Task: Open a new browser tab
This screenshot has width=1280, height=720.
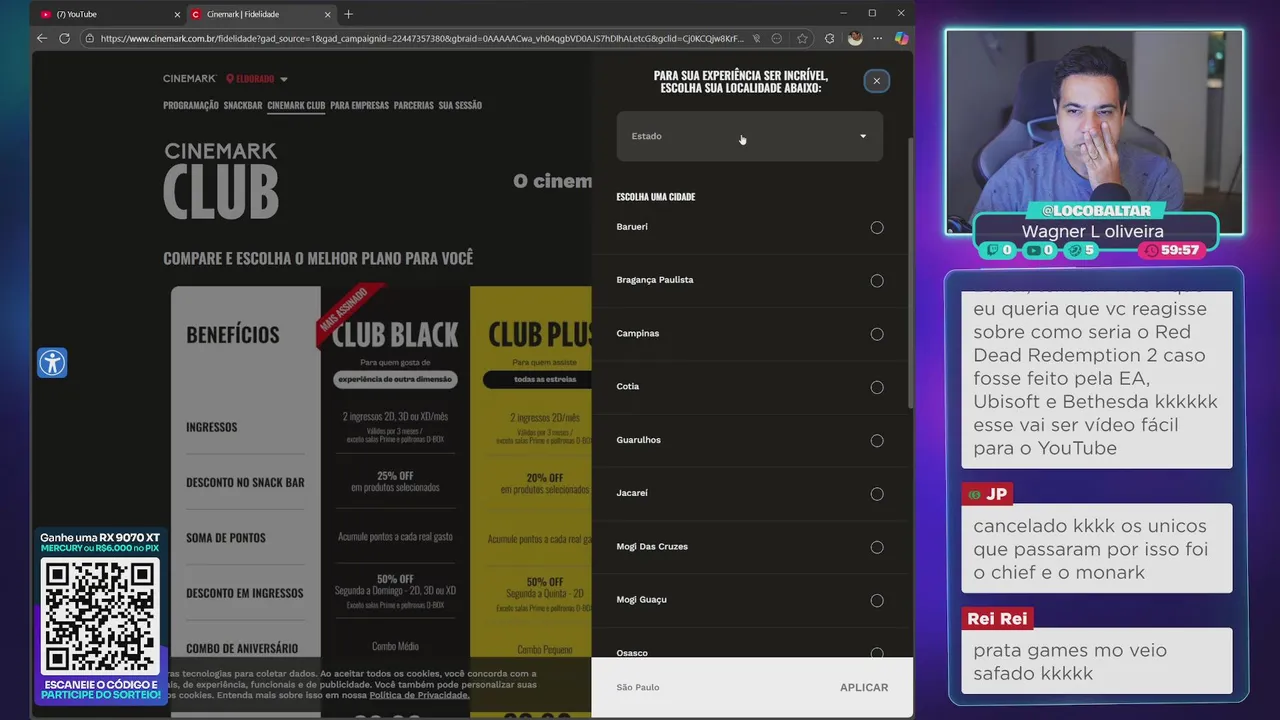Action: click(348, 14)
